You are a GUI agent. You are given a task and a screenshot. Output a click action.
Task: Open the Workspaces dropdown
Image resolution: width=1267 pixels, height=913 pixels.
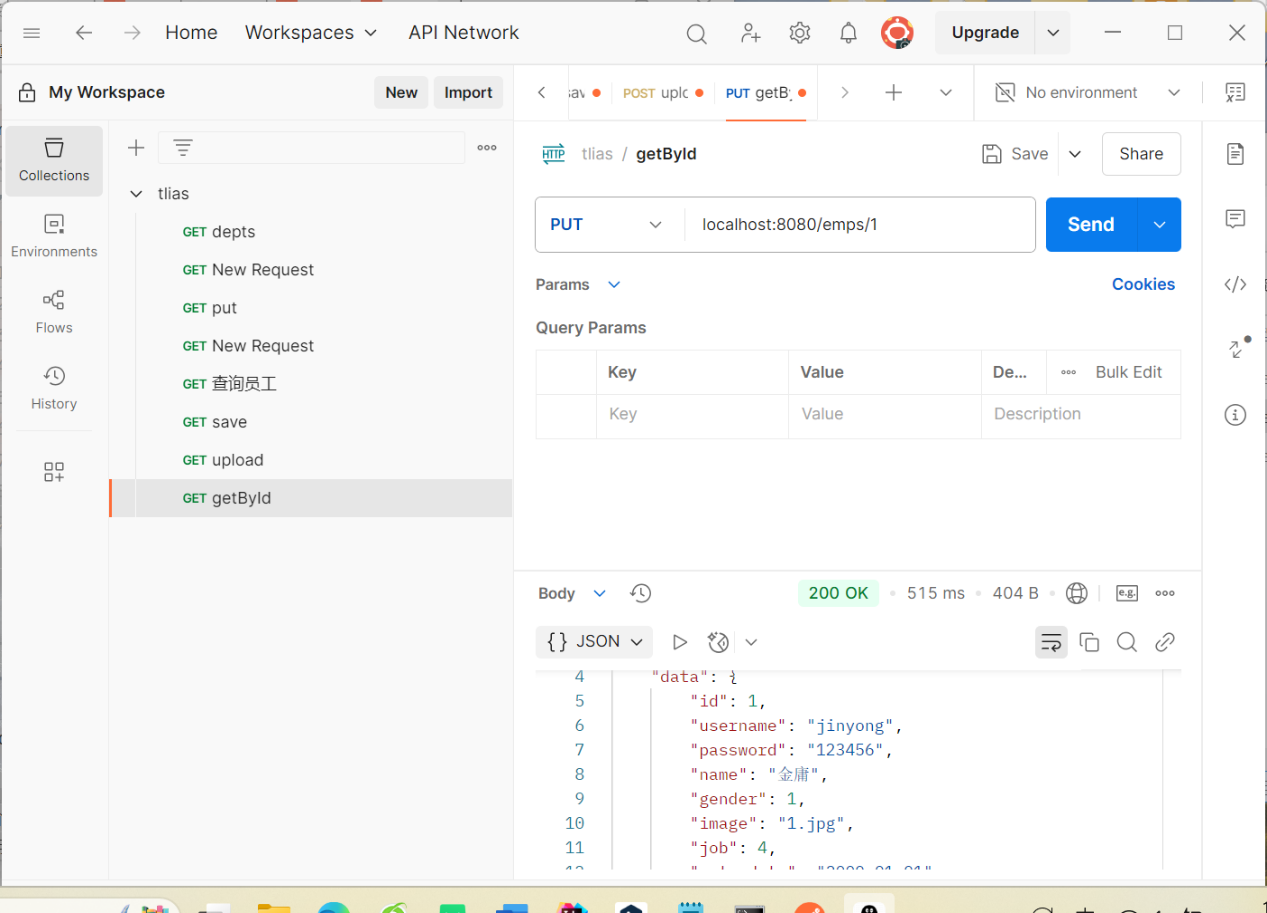pos(311,32)
